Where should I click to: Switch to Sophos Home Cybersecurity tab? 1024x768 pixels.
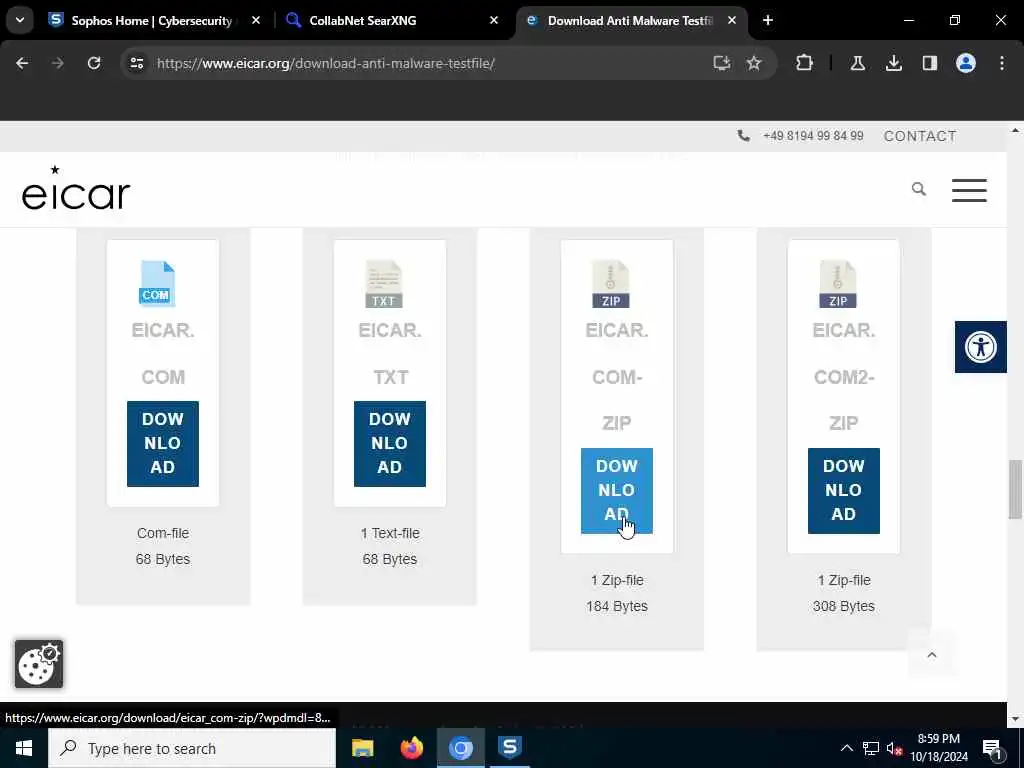point(150,21)
